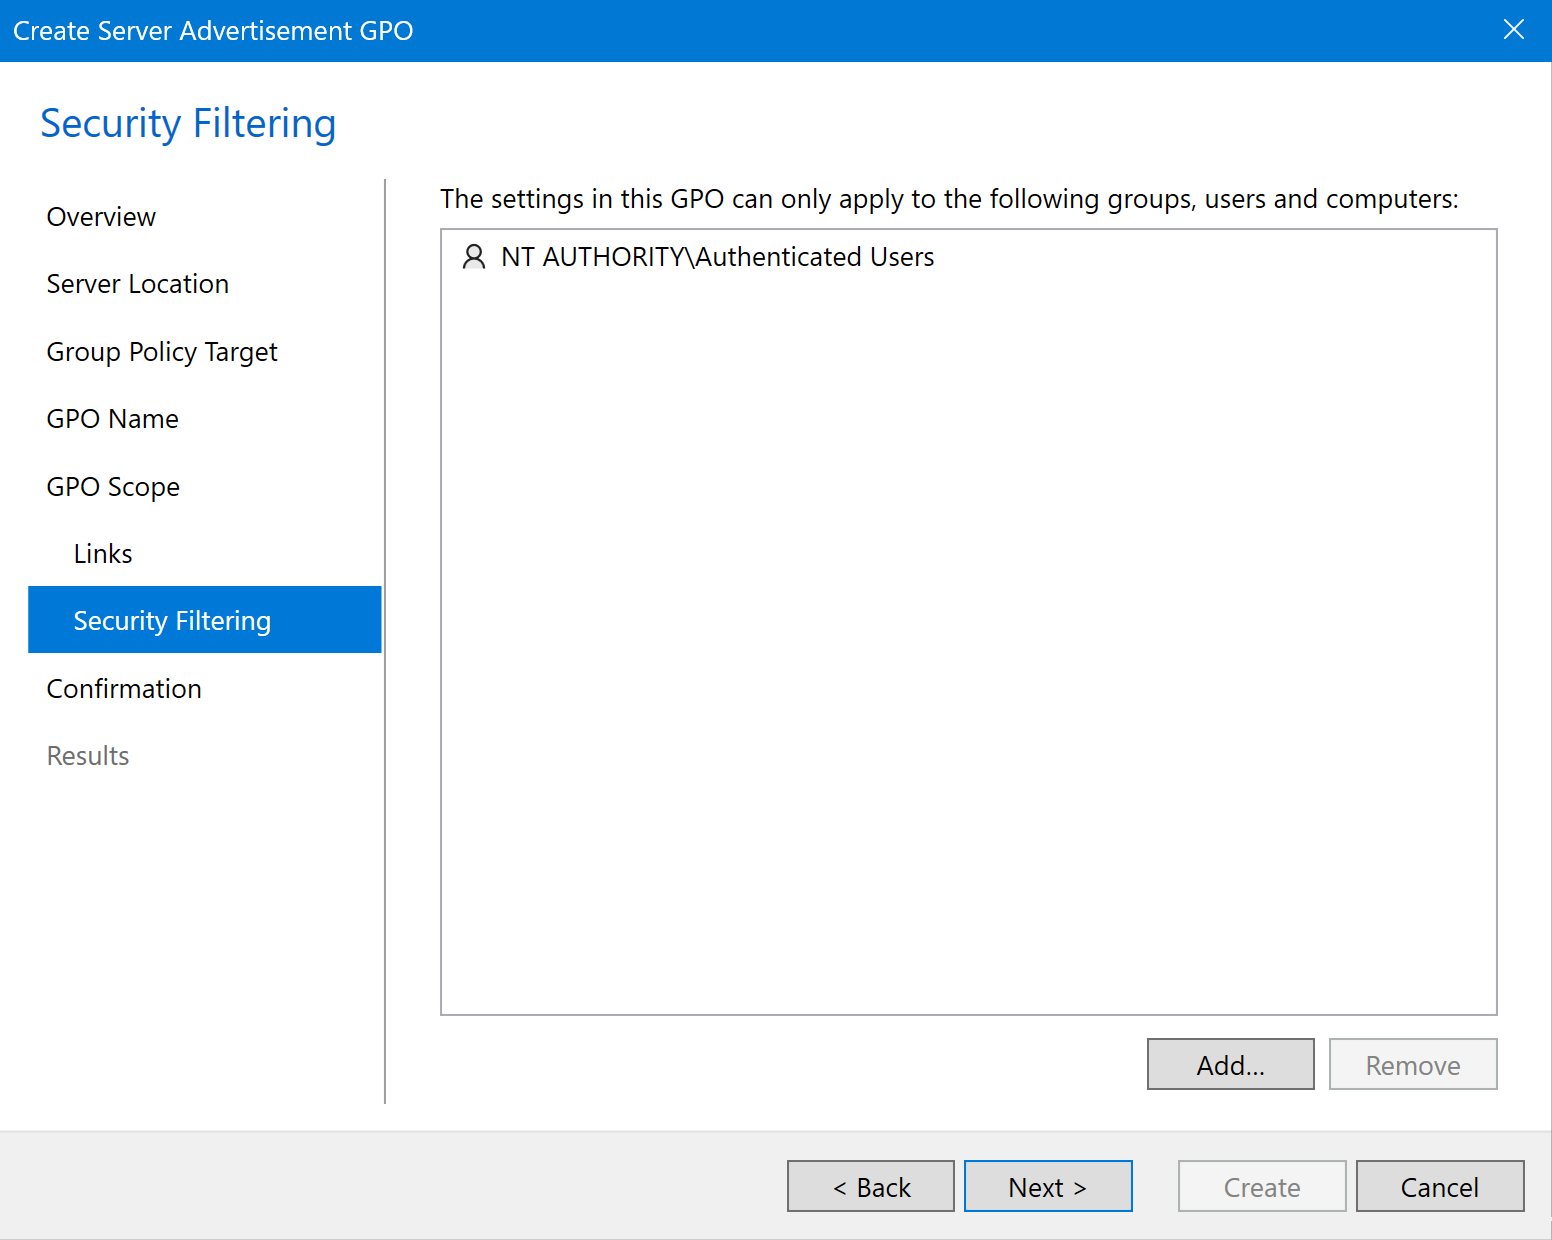Switch to the Group Policy Target step
This screenshot has height=1240, width=1552.
pos(162,352)
